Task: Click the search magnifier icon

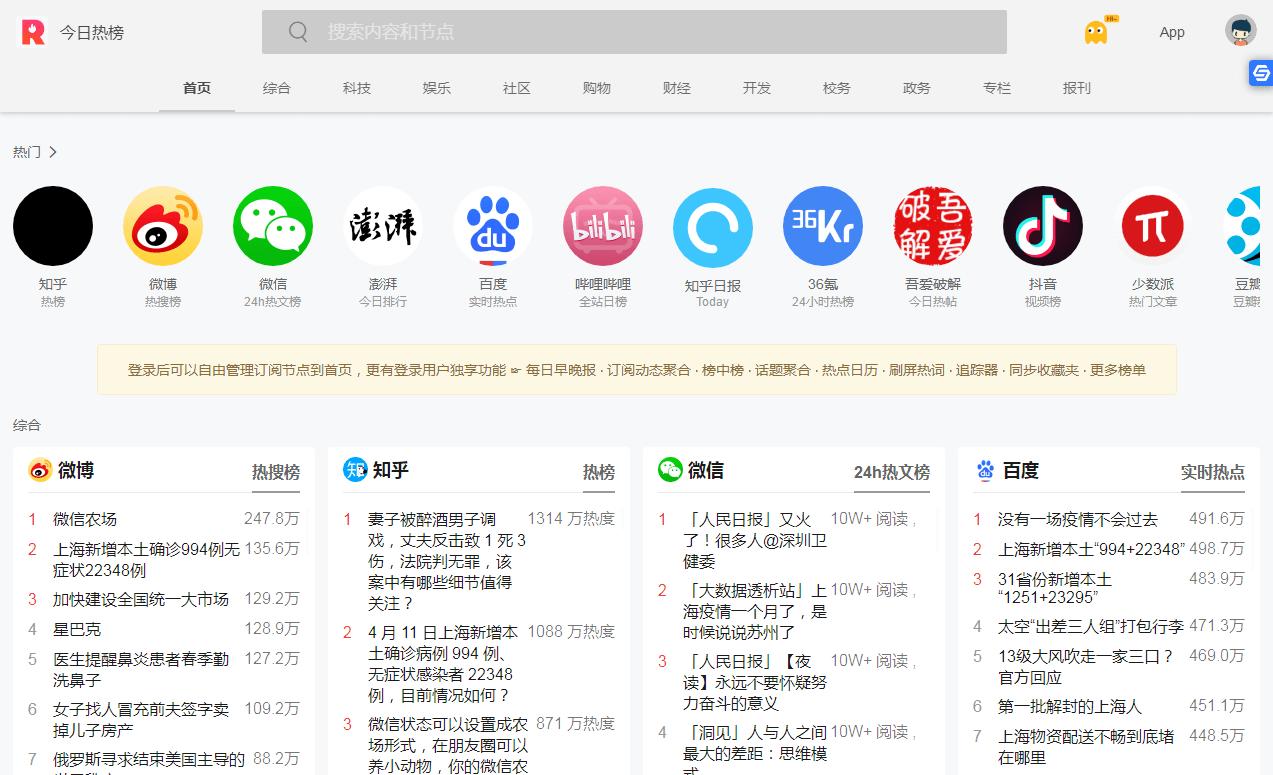Action: (x=298, y=32)
